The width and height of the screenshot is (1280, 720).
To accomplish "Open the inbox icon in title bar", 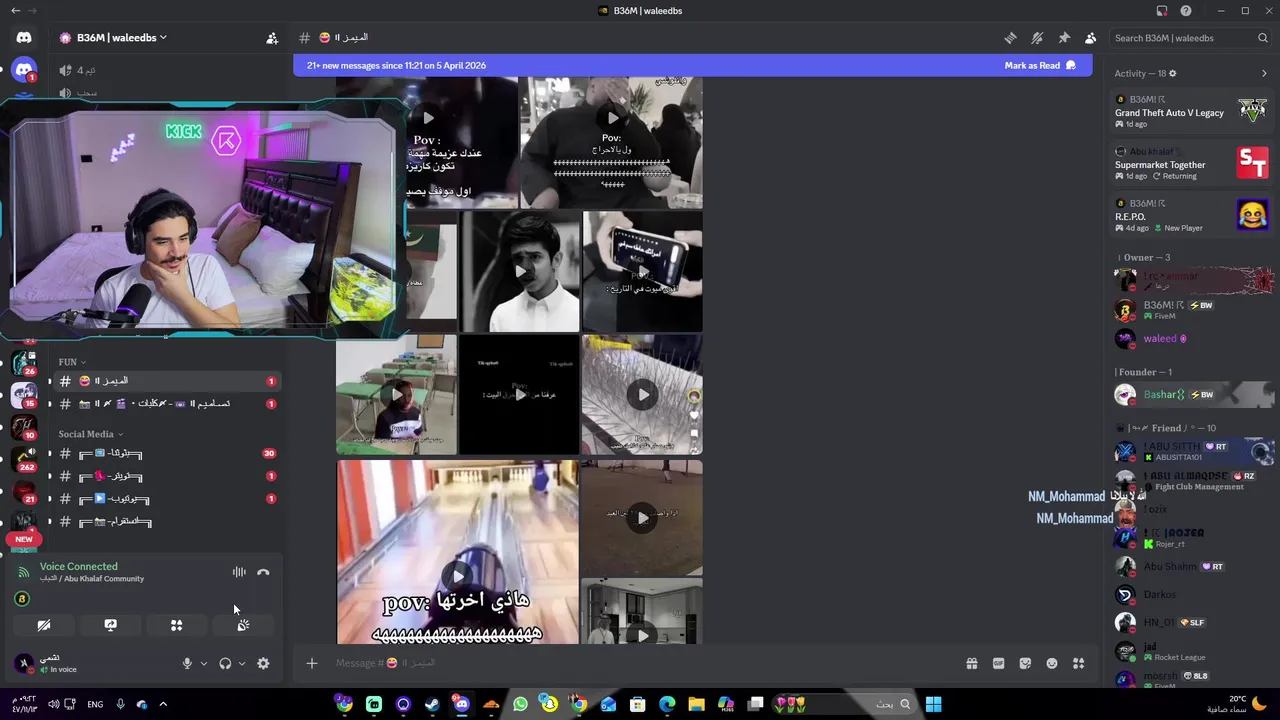I will pos(1161,11).
